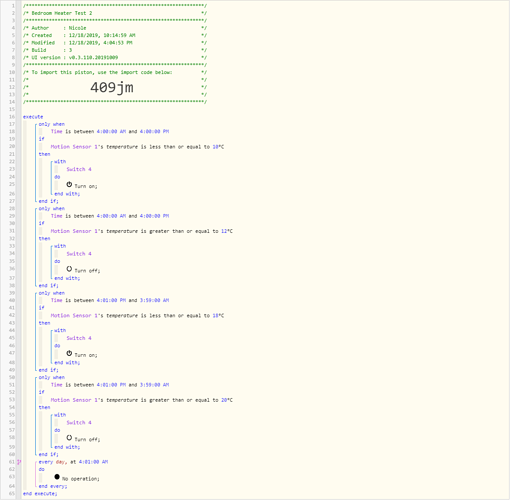Click line number 28 in the gutter
The image size is (512, 500).
[12, 209]
